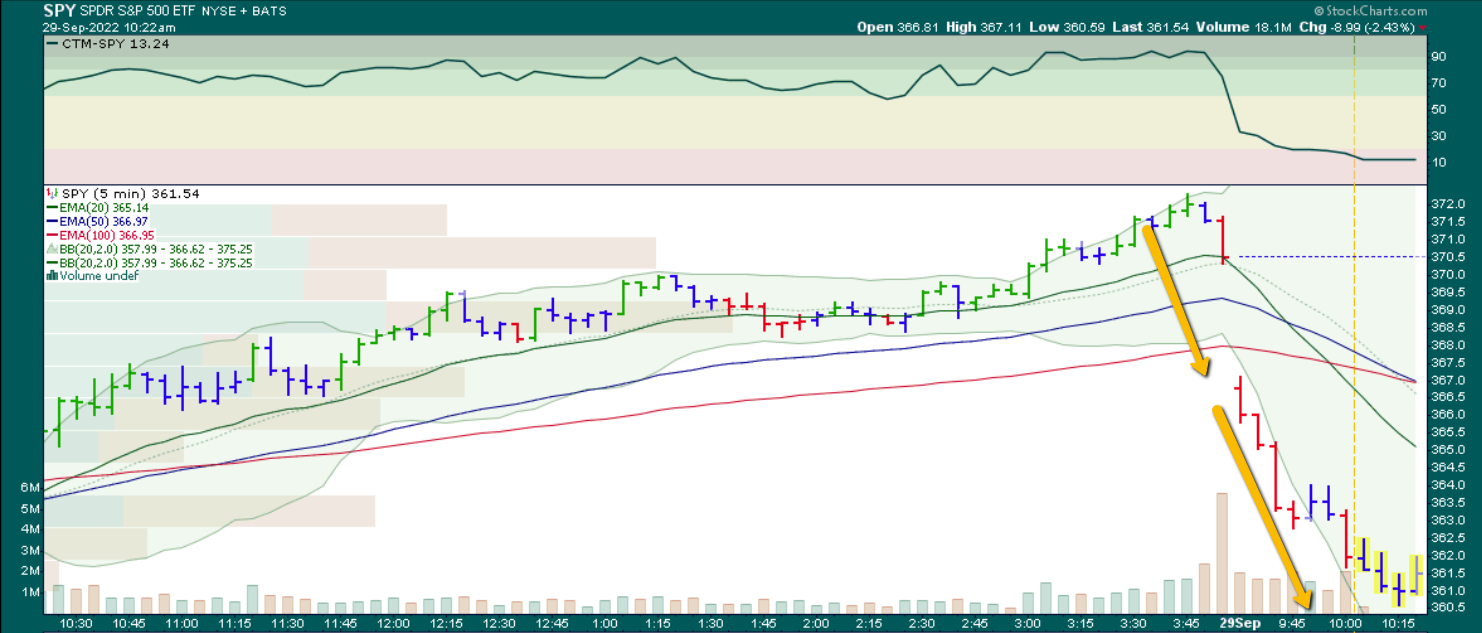
Task: Click the 30 level on the CTM scale
Action: point(1439,136)
